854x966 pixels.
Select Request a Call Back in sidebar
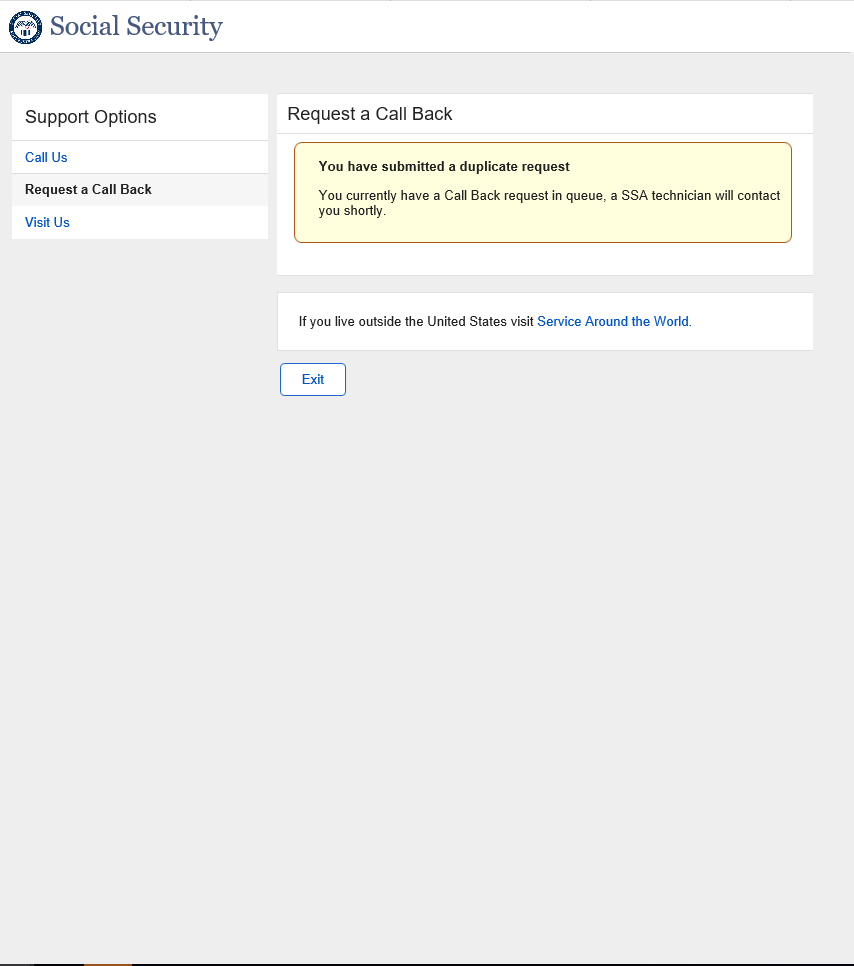(x=88, y=189)
